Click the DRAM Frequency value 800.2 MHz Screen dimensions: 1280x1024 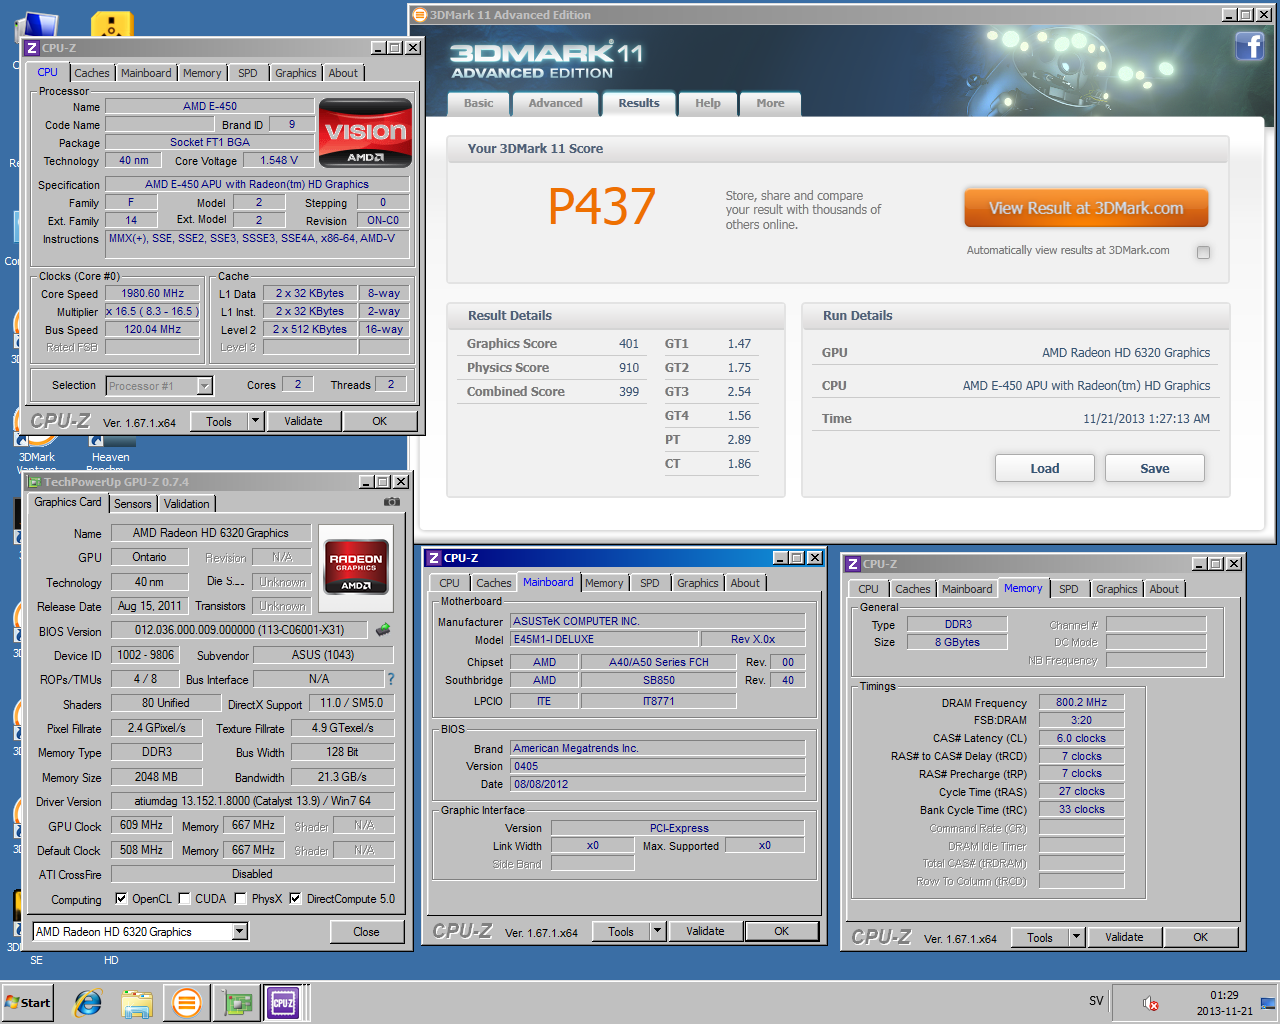(x=1081, y=702)
